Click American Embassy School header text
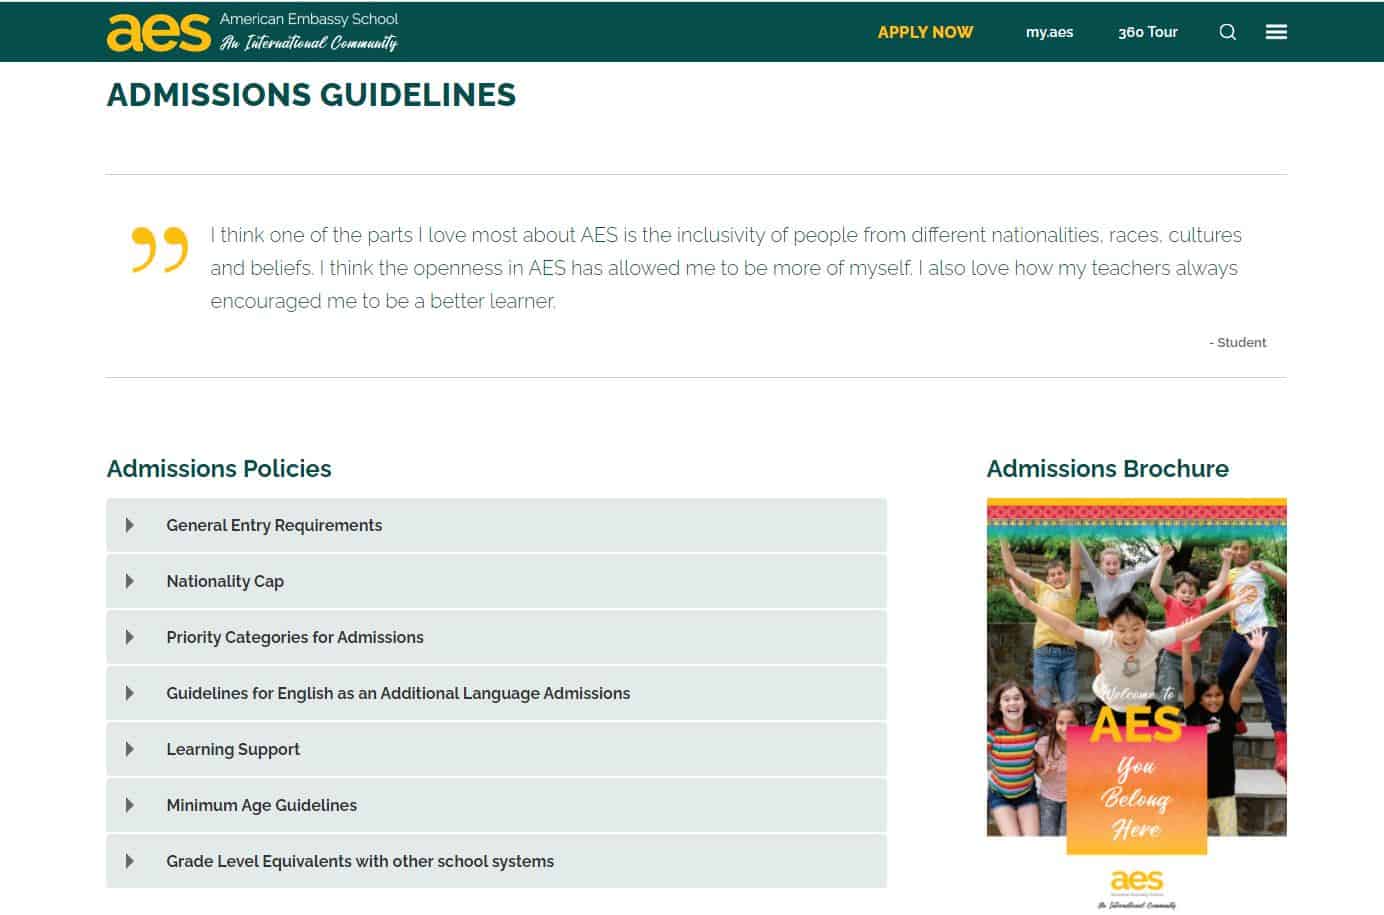 (x=309, y=19)
